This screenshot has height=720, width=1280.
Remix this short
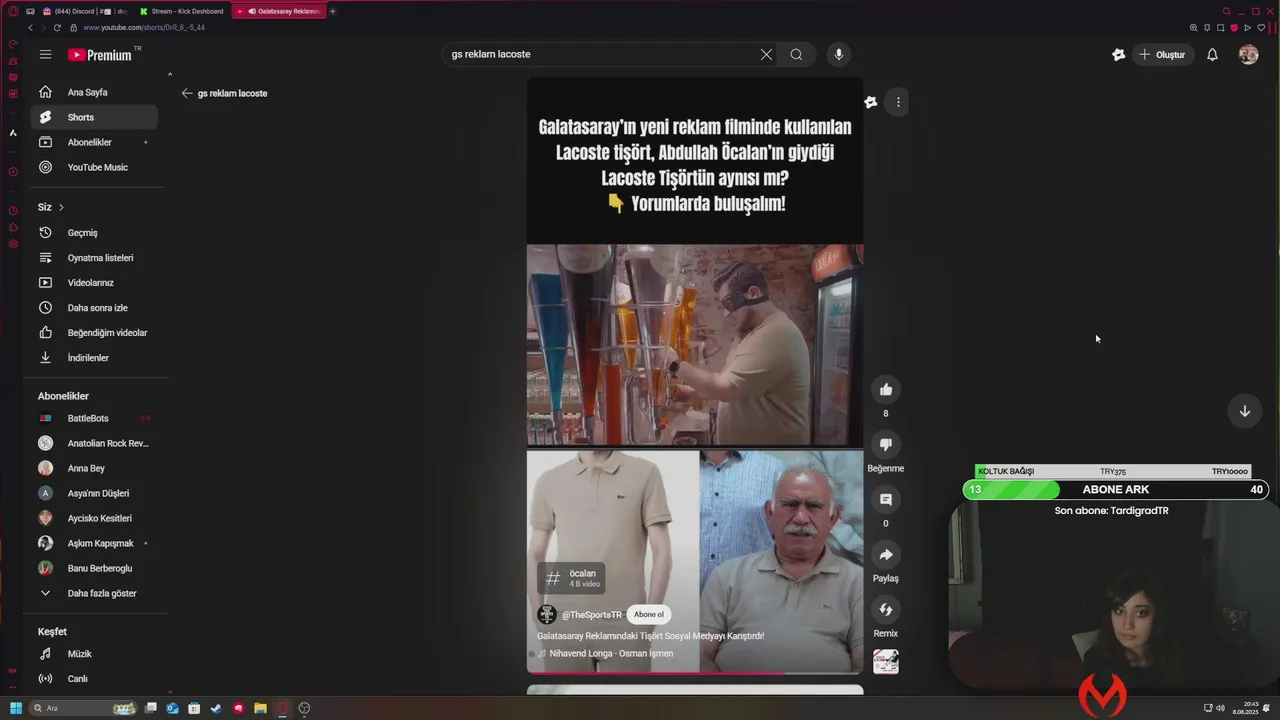(x=885, y=609)
